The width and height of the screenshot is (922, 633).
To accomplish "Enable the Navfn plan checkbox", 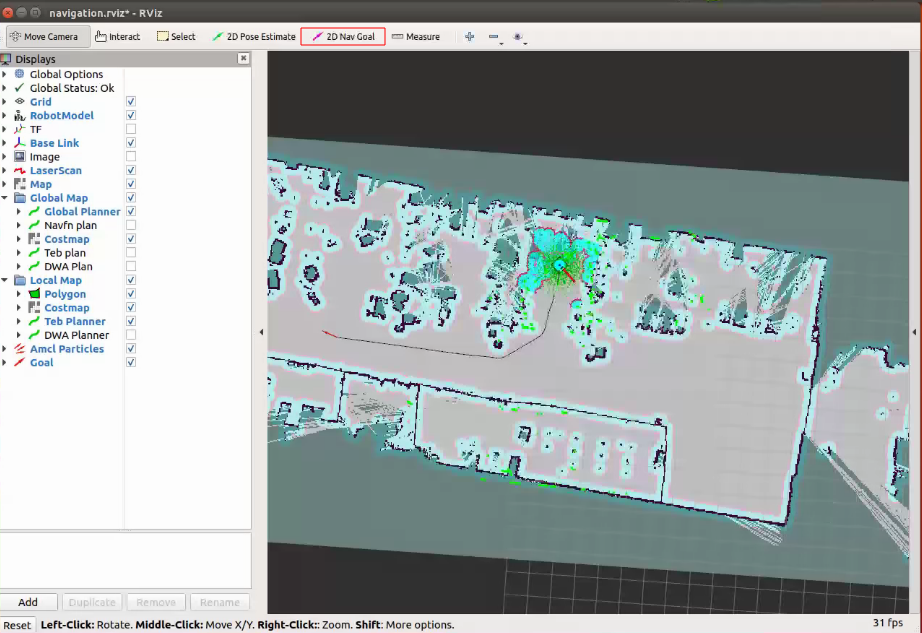I will pos(131,225).
